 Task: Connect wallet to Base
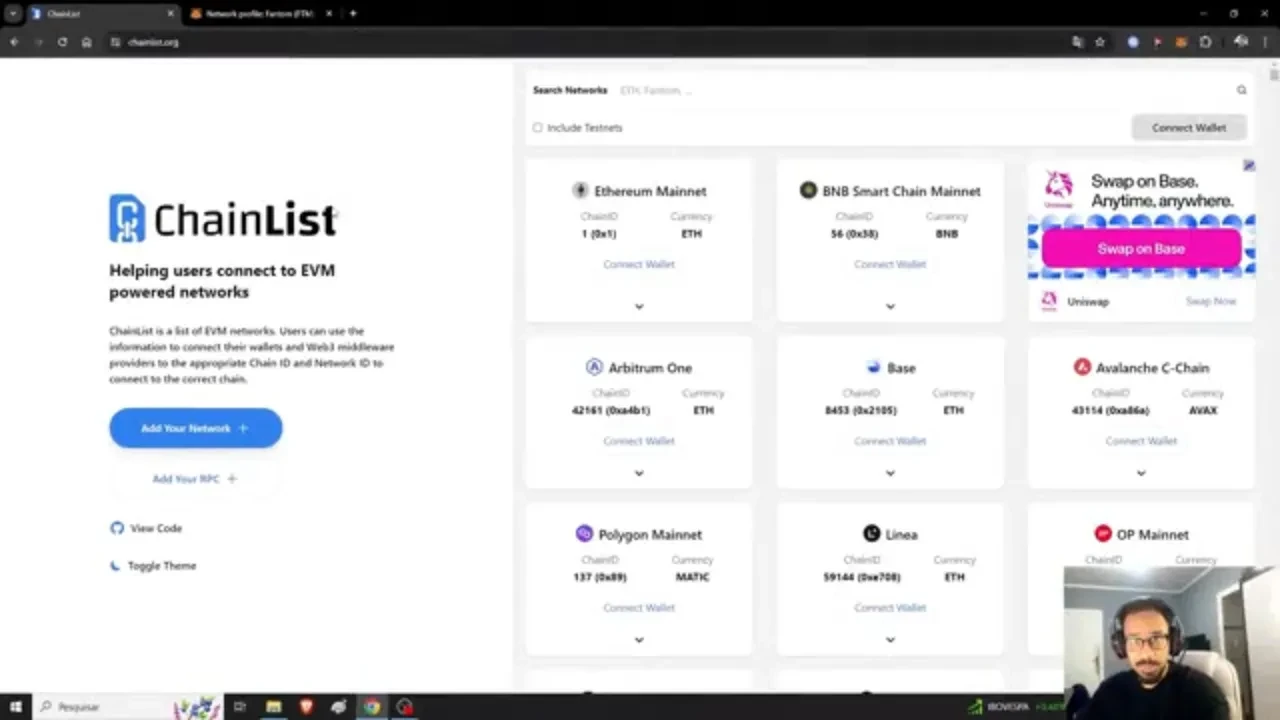(890, 441)
